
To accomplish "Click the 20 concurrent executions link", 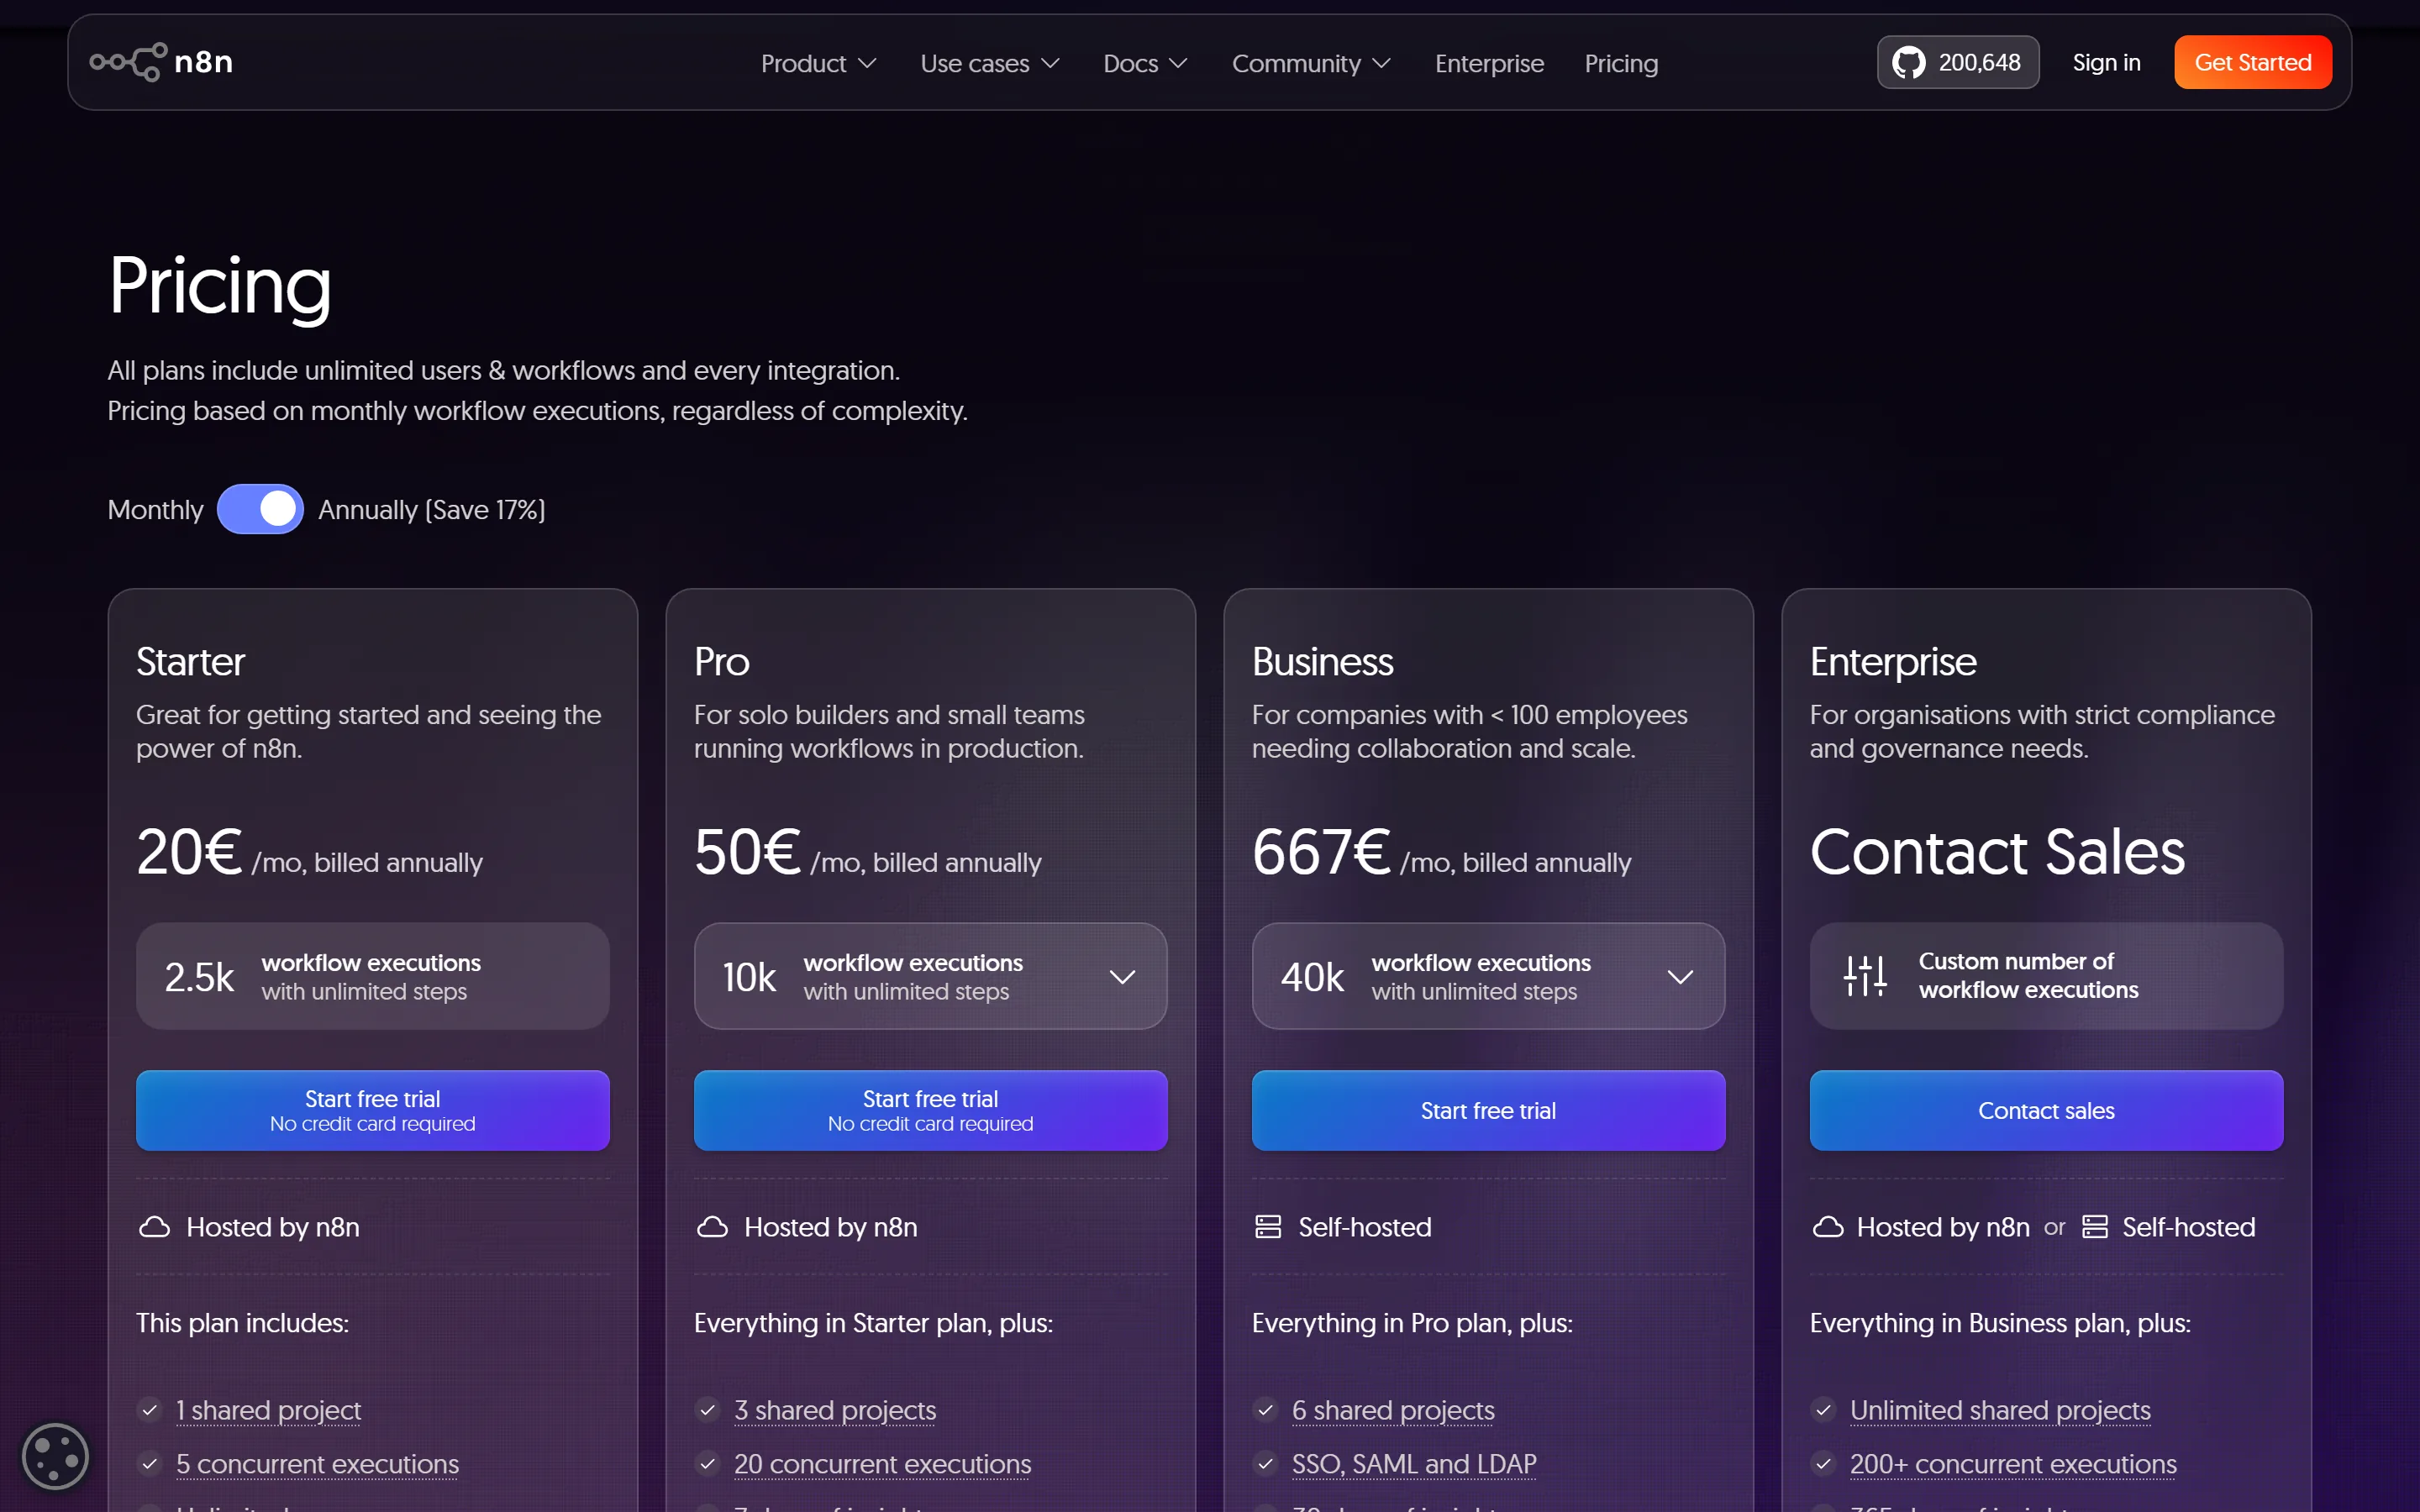I will pos(882,1464).
